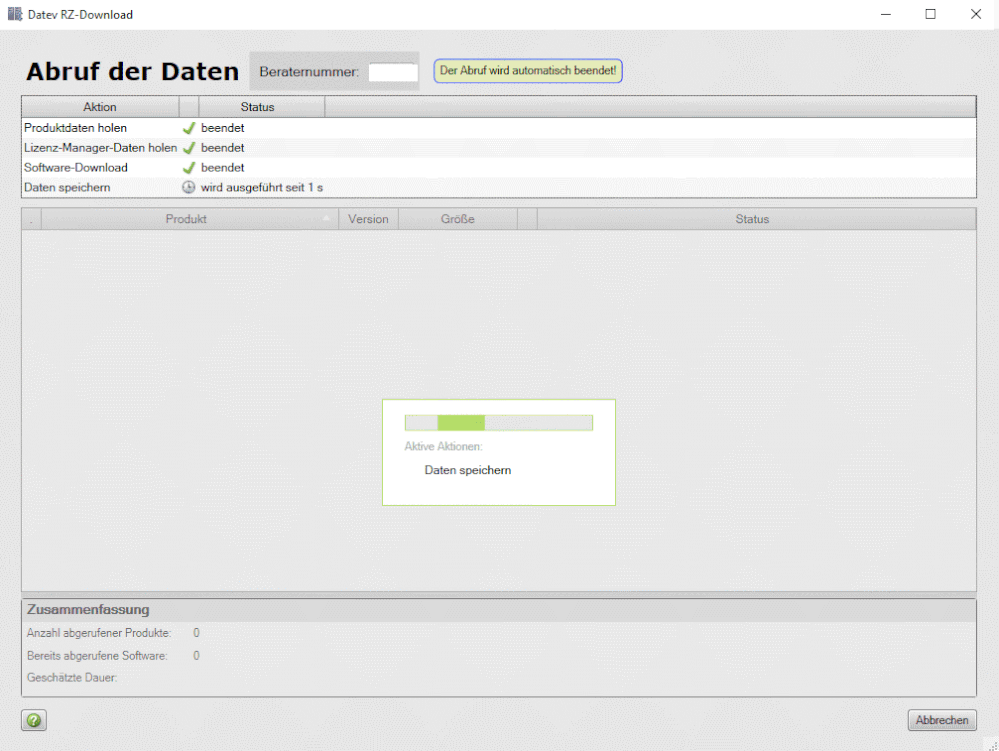Viewport: 999px width, 751px height.
Task: Click the green progress bar
Action: [x=498, y=422]
